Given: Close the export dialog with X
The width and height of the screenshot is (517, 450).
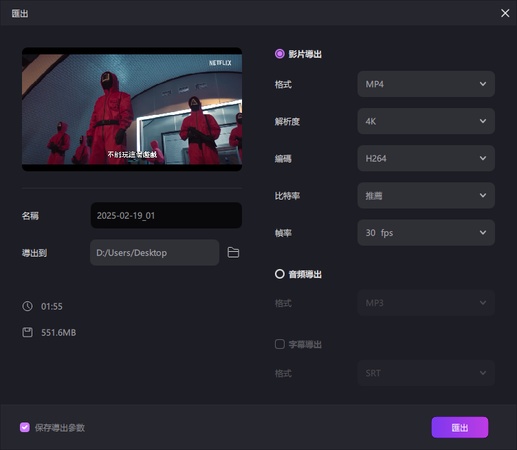Looking at the screenshot, I should (x=505, y=13).
